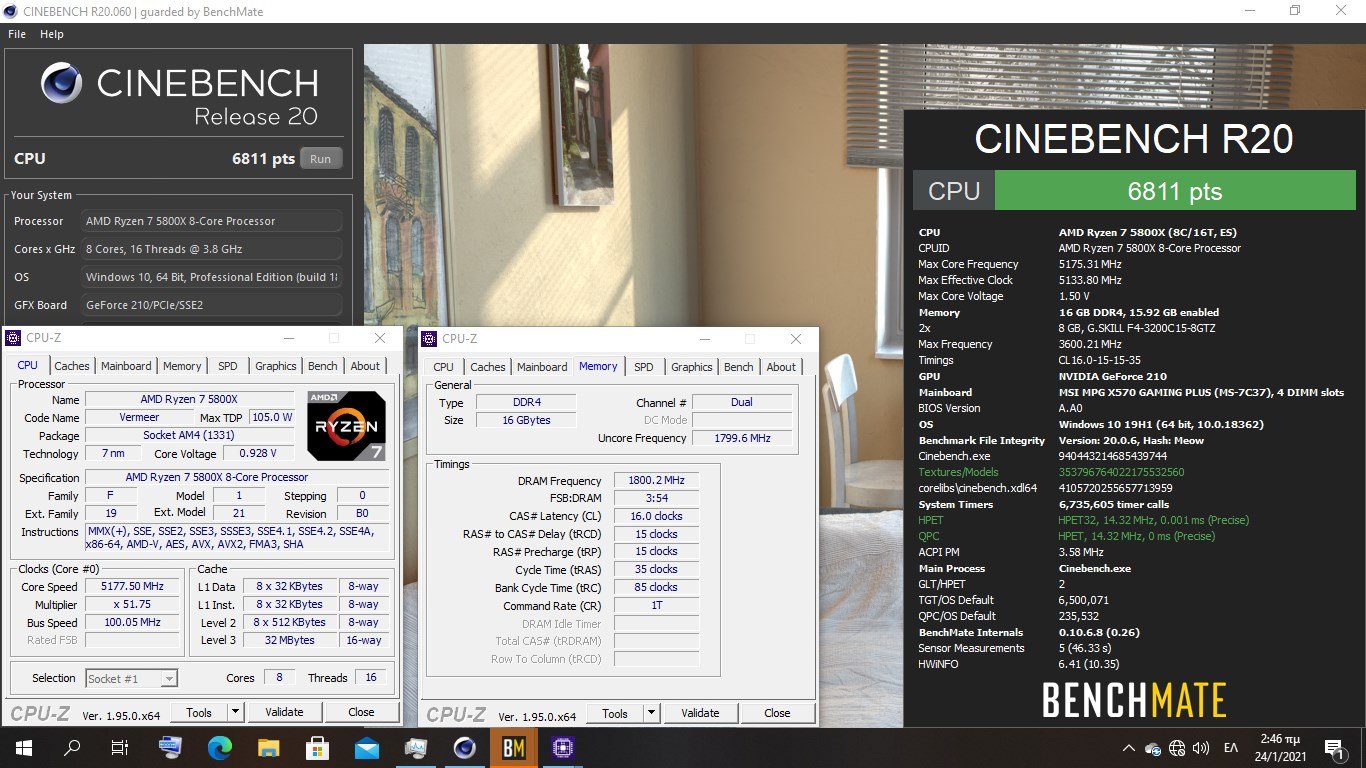Select CPU tab in right CPU-Z window

click(x=443, y=367)
